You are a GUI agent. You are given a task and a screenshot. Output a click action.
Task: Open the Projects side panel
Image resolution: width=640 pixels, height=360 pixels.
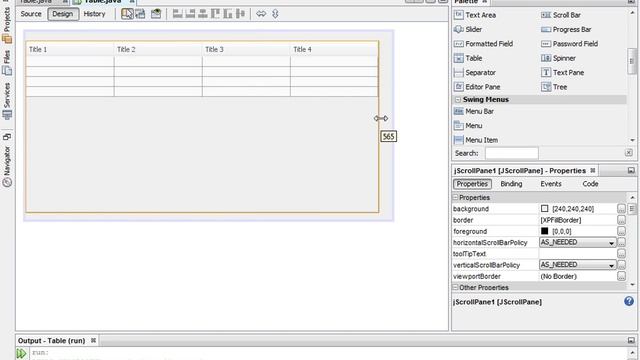point(7,24)
